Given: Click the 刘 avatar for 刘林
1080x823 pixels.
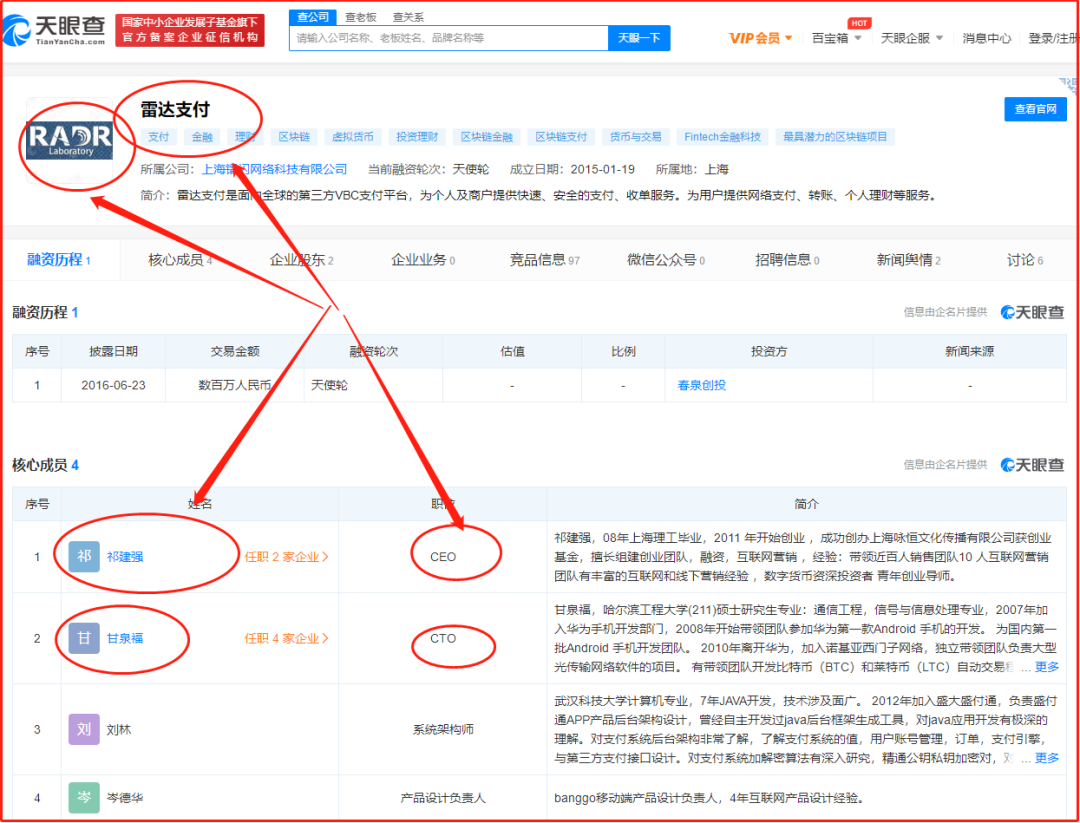Looking at the screenshot, I should [84, 729].
